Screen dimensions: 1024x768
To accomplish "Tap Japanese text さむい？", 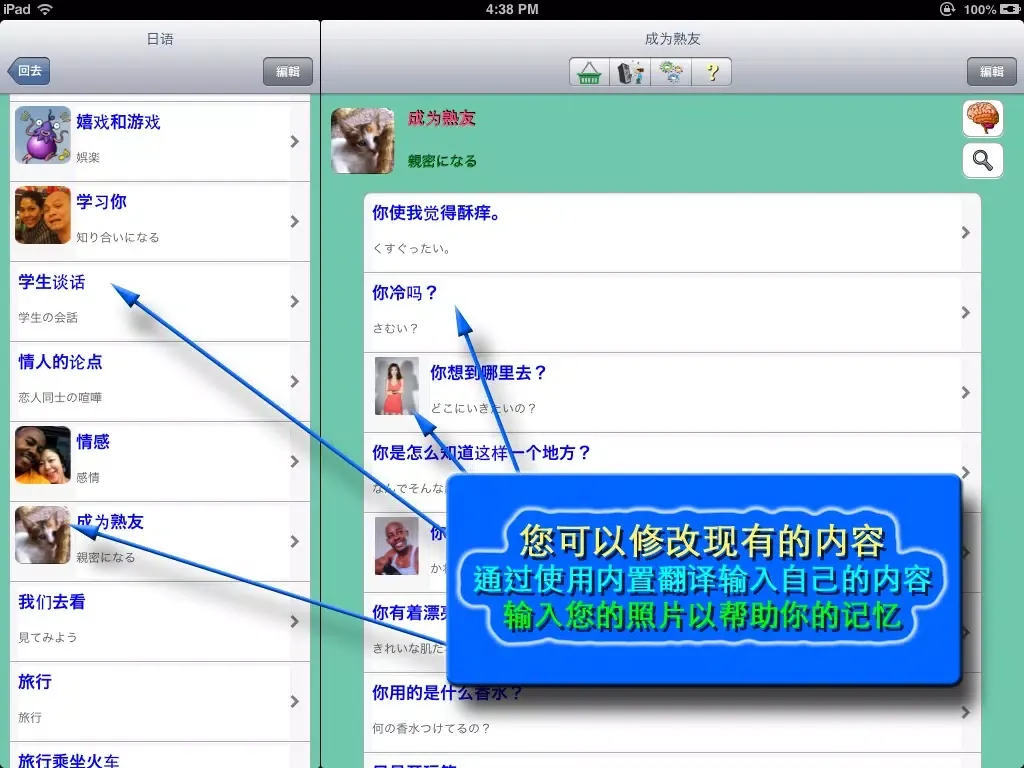I will (x=395, y=328).
